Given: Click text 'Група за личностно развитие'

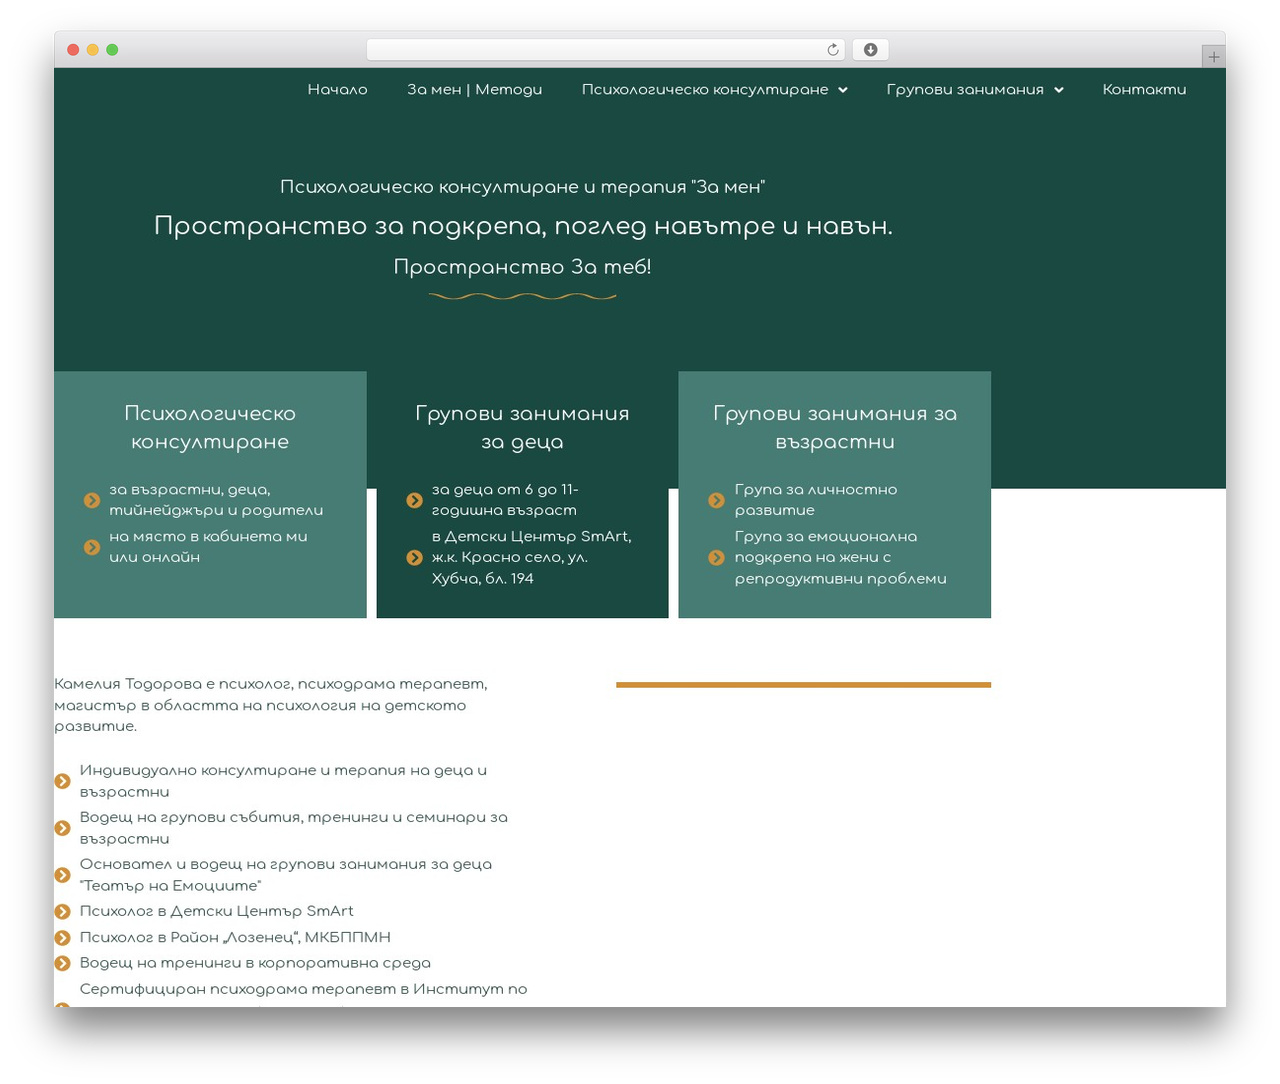Looking at the screenshot, I should 816,500.
